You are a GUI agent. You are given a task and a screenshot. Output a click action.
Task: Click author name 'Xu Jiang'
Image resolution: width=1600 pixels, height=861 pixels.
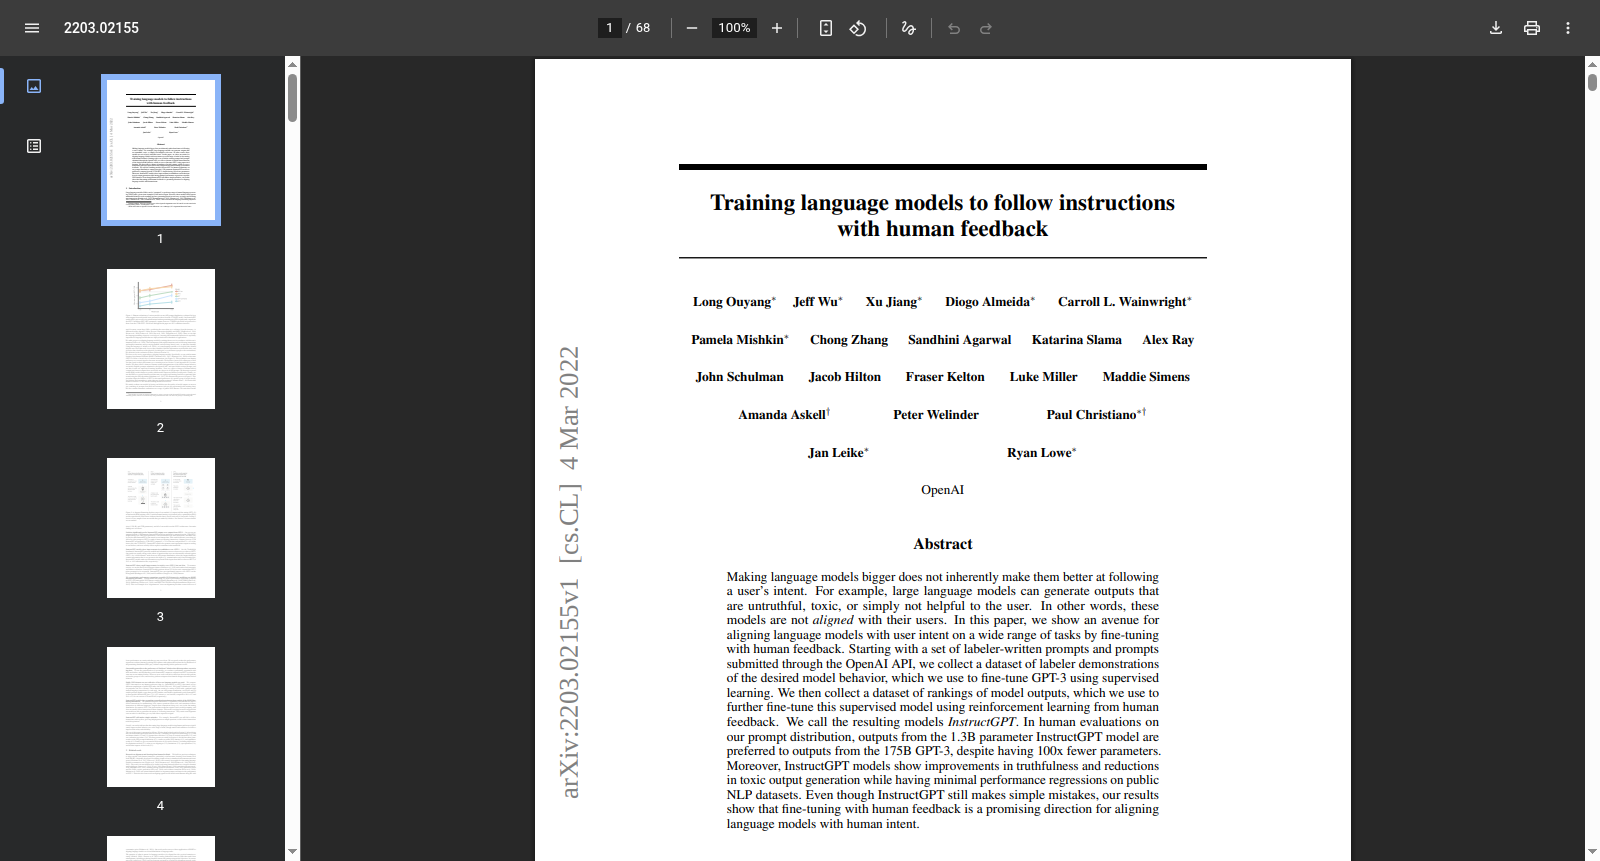pyautogui.click(x=891, y=302)
